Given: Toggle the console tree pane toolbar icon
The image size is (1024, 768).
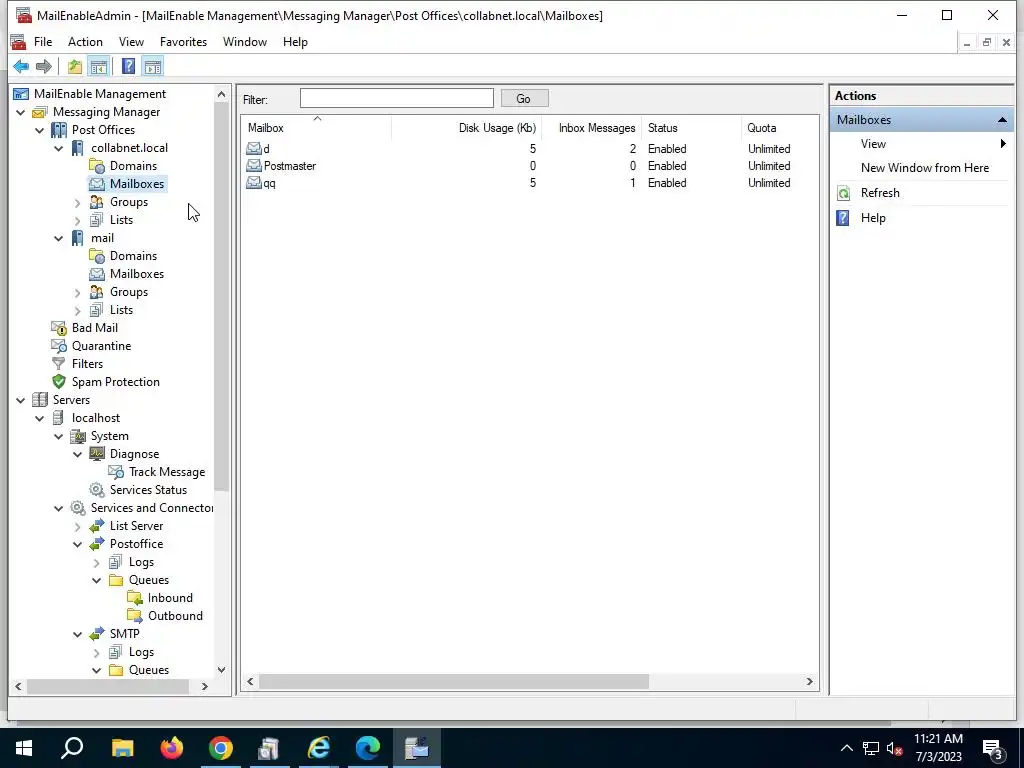Looking at the screenshot, I should [x=99, y=66].
